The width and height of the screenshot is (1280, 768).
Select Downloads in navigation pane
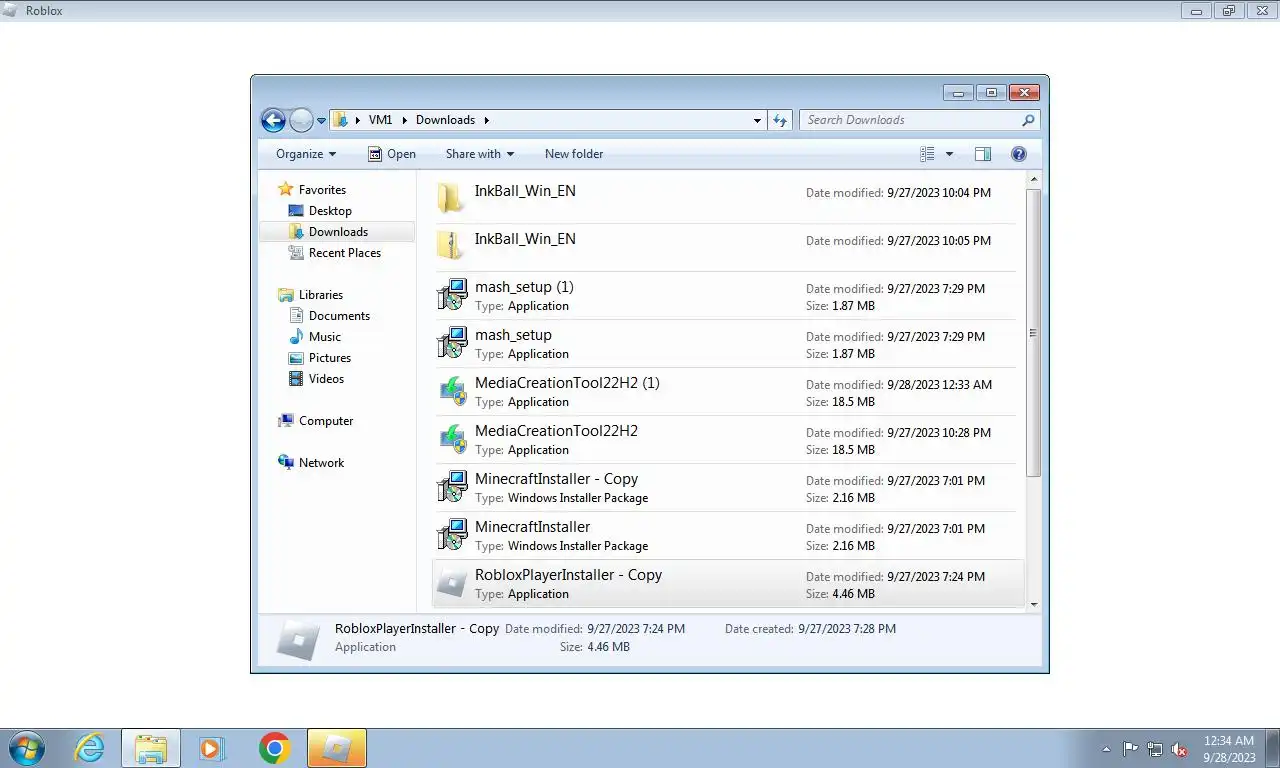point(338,232)
